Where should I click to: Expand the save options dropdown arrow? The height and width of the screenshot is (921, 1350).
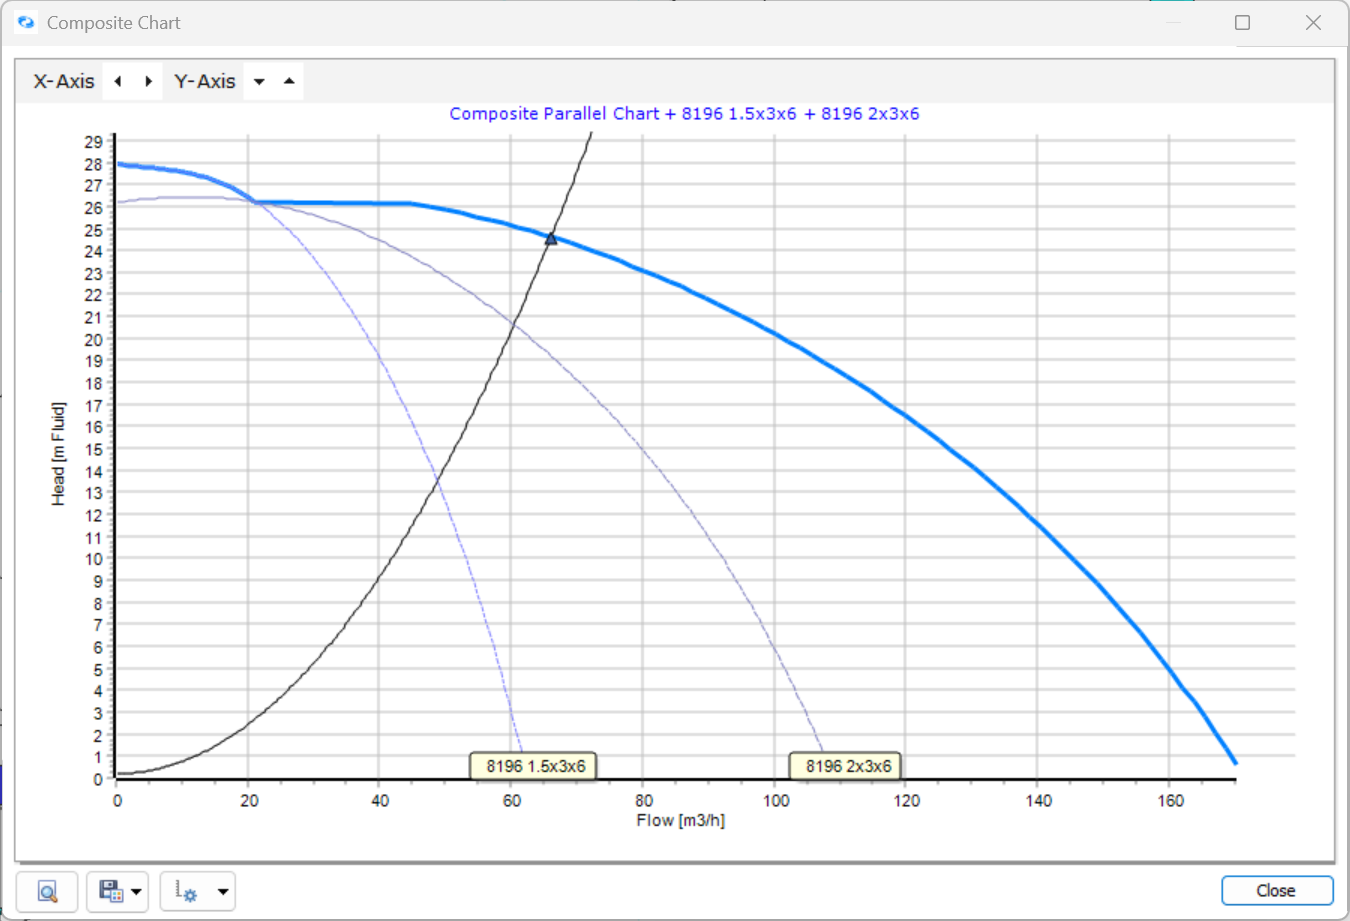click(136, 891)
